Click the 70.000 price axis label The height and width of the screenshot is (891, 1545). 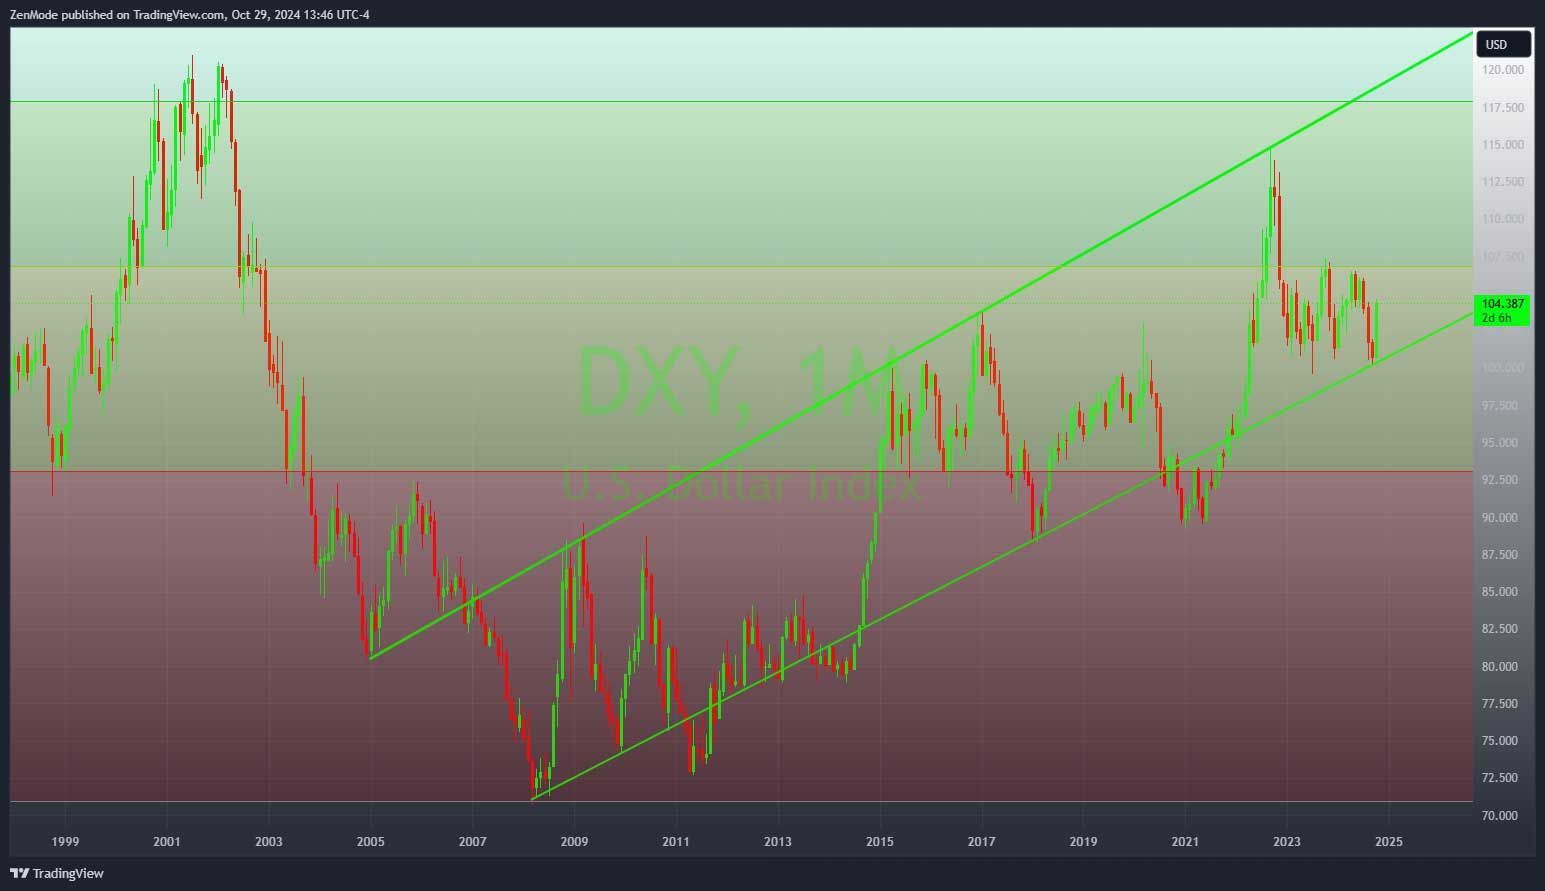coord(1500,816)
